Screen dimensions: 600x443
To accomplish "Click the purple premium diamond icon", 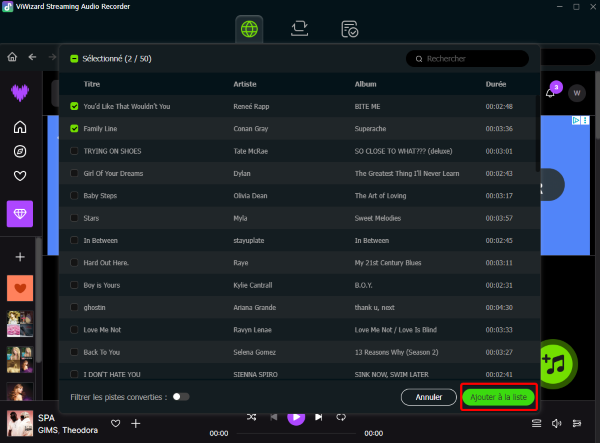I will tap(20, 213).
